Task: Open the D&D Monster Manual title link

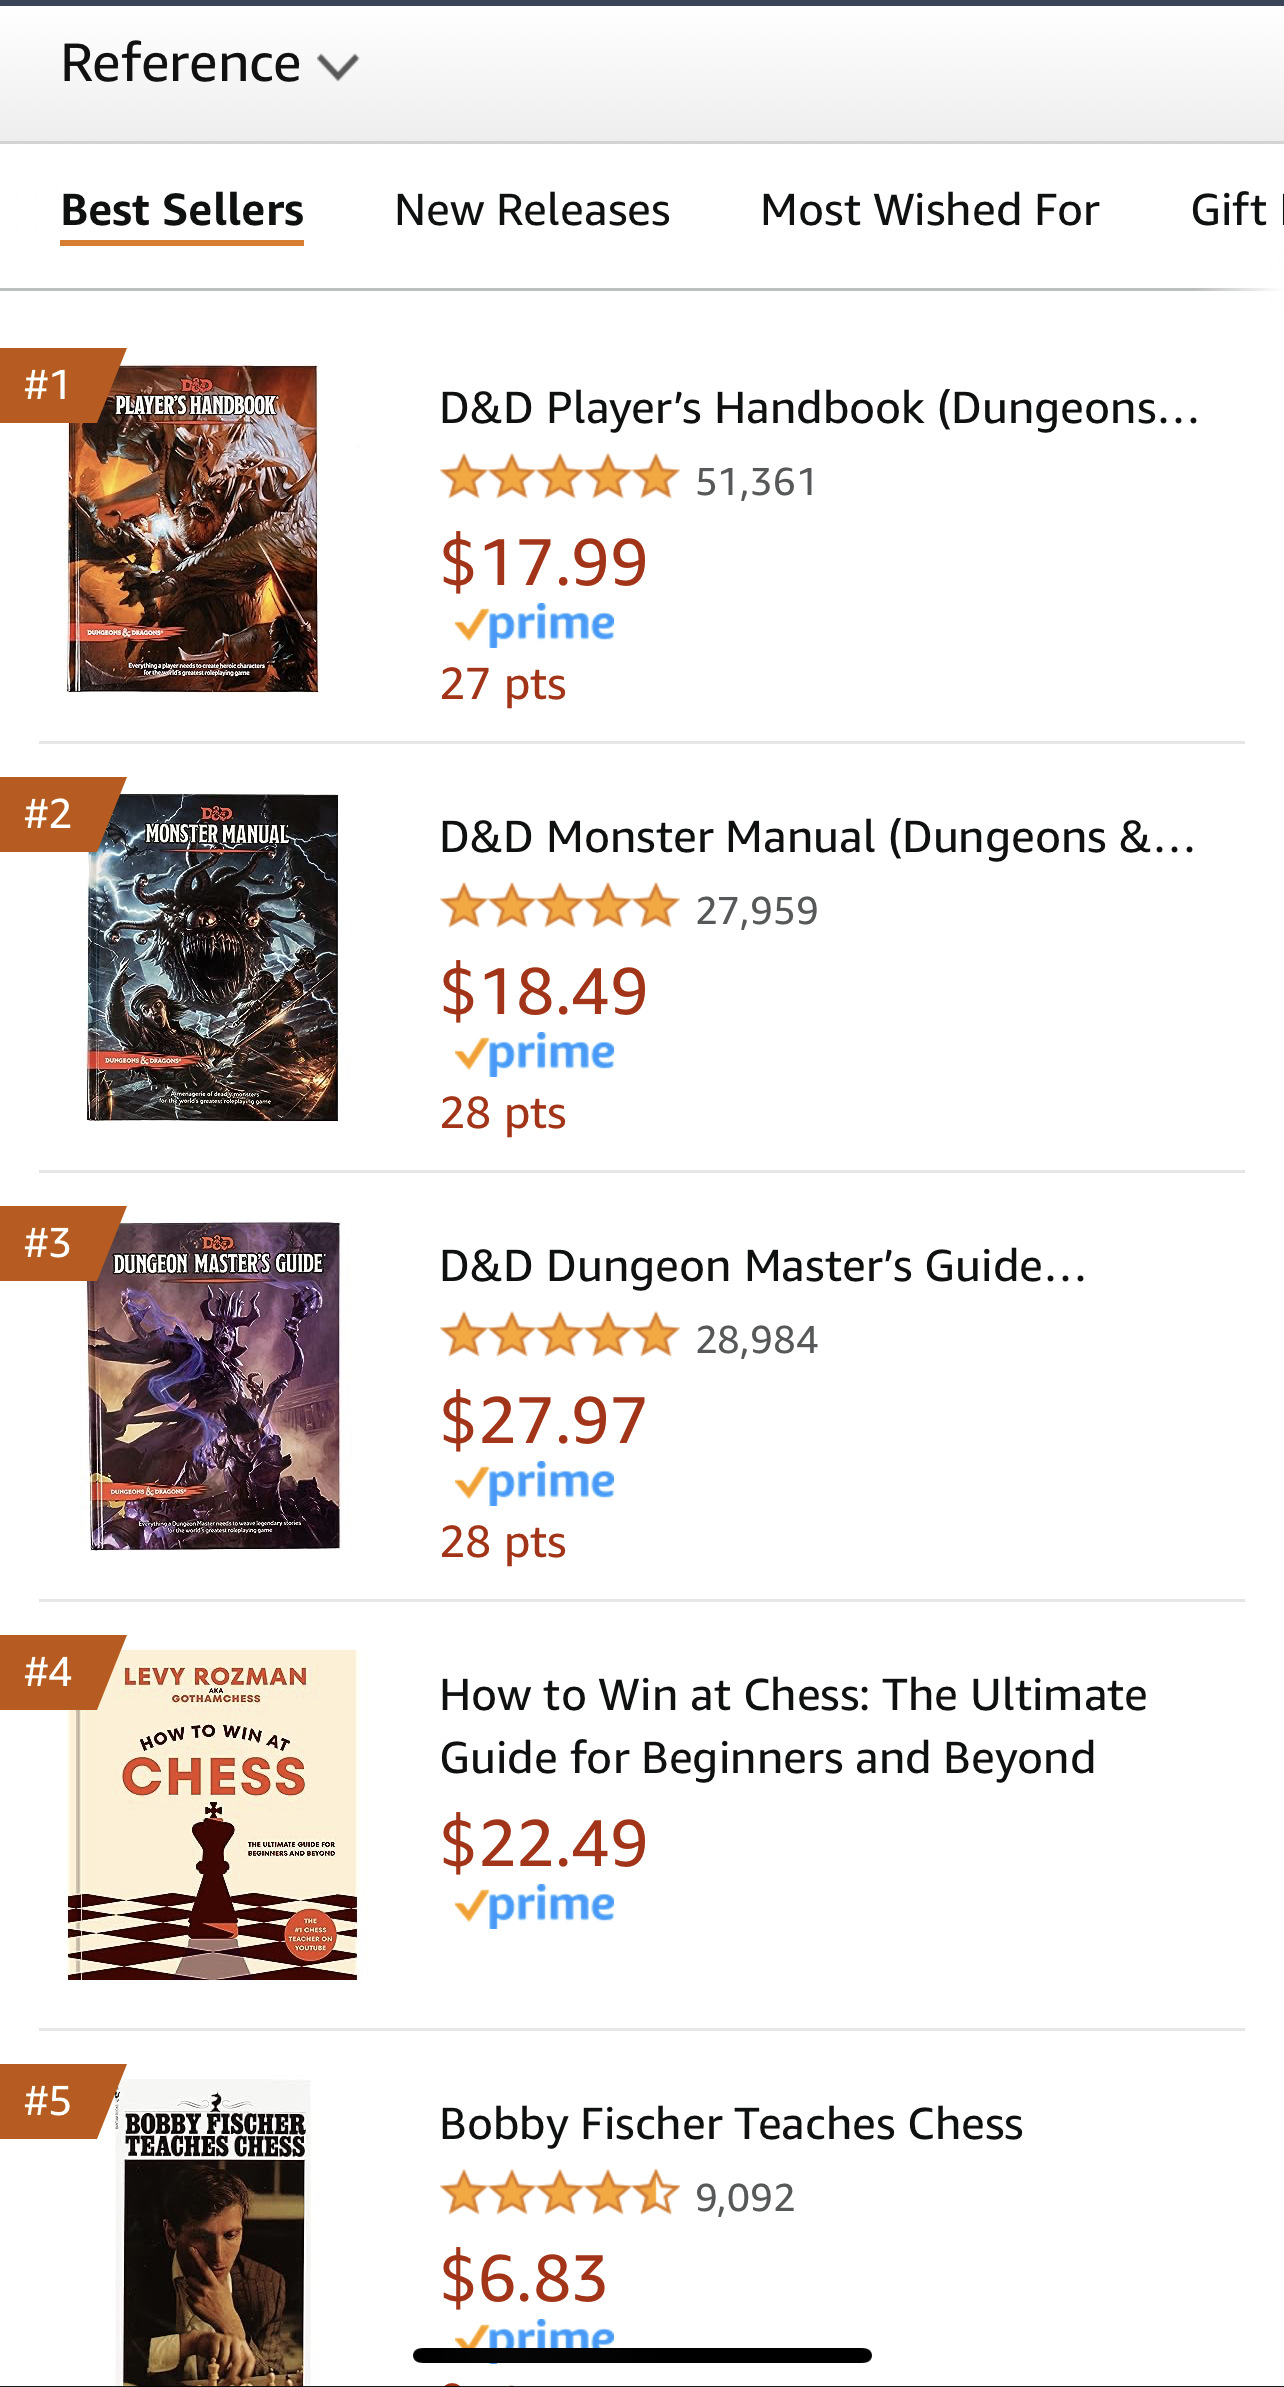Action: [817, 837]
